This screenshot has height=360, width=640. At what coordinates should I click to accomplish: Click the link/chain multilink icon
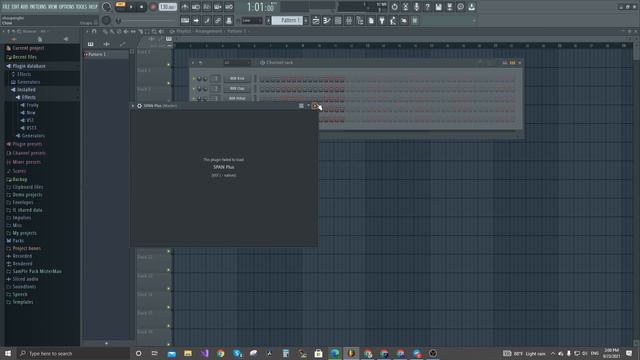(218, 20)
